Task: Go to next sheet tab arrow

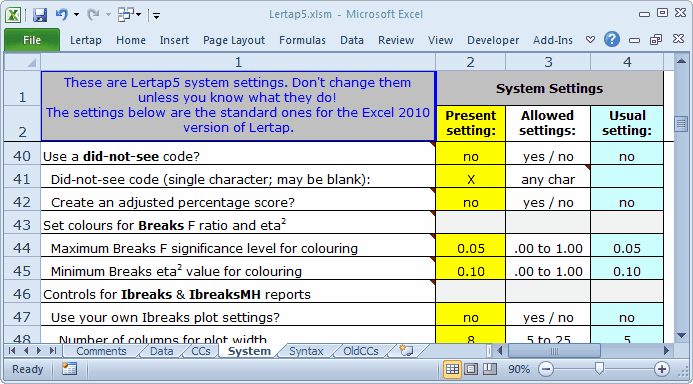Action: 39,351
